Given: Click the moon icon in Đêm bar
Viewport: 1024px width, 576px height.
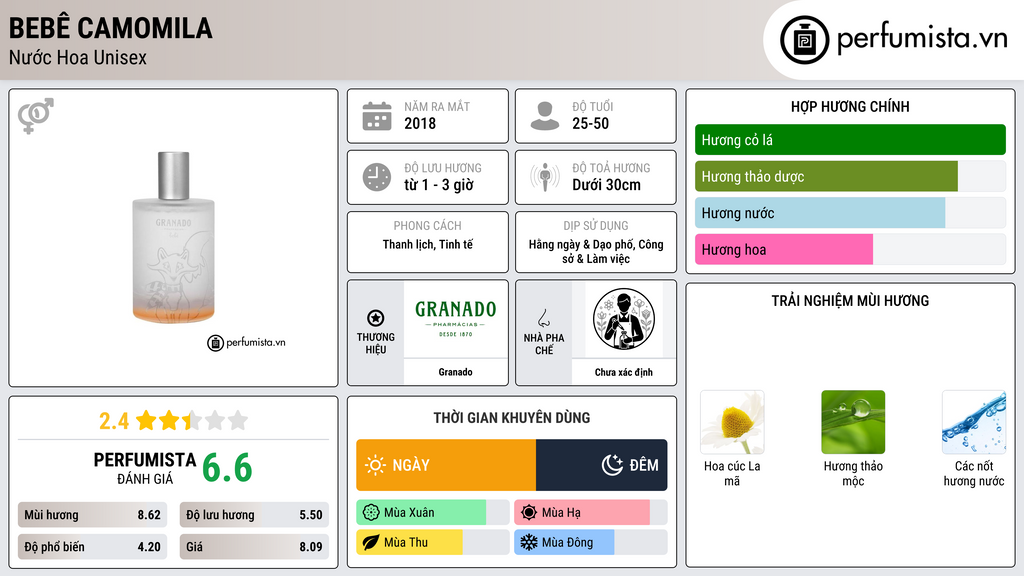Looking at the screenshot, I should pos(612,465).
